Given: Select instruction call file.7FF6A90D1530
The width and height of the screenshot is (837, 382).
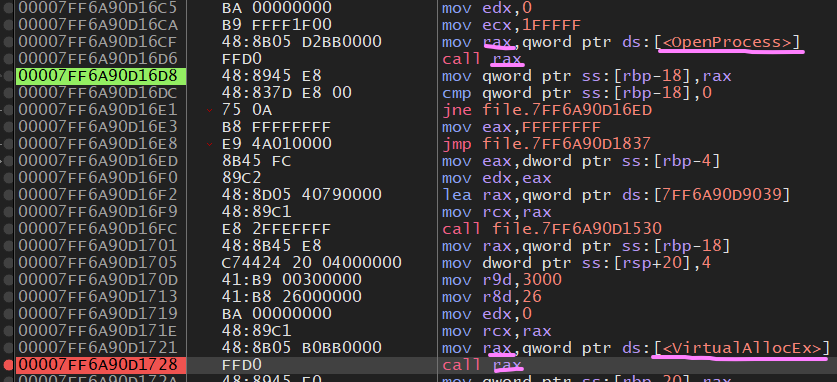Looking at the screenshot, I should coord(552,229).
